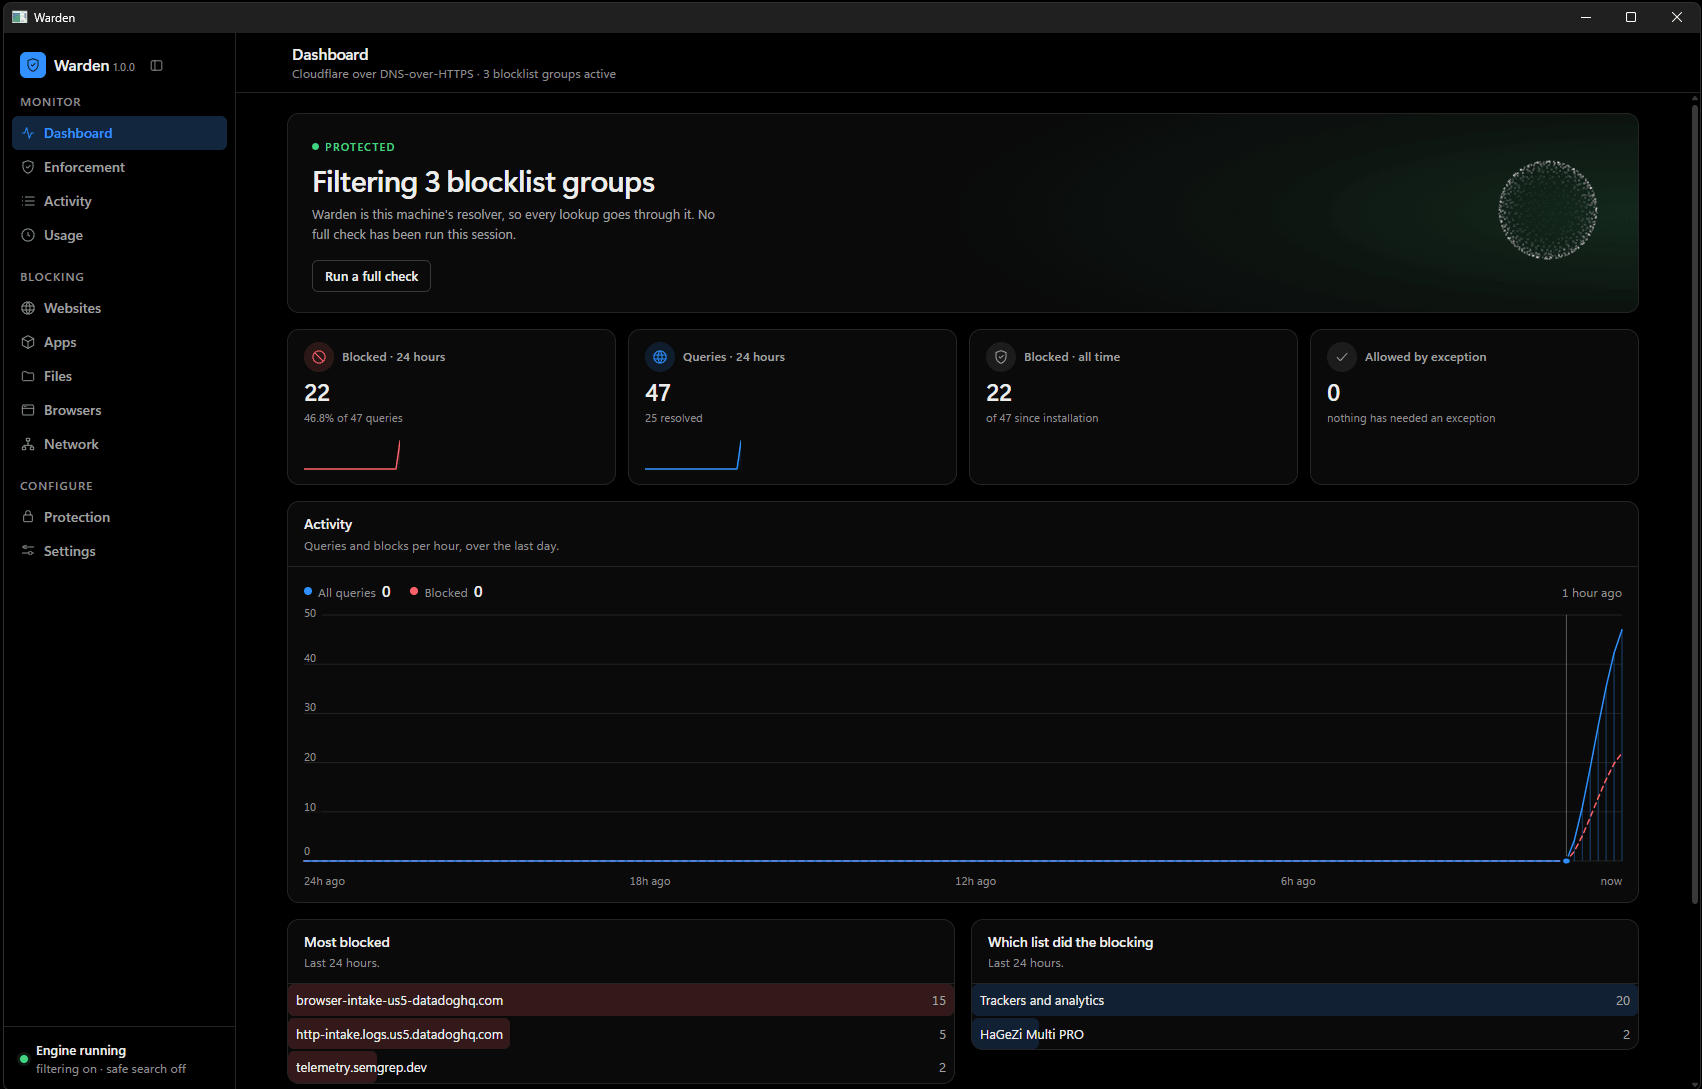Click the Apps cube icon in sidebar
The width and height of the screenshot is (1702, 1089).
(28, 342)
